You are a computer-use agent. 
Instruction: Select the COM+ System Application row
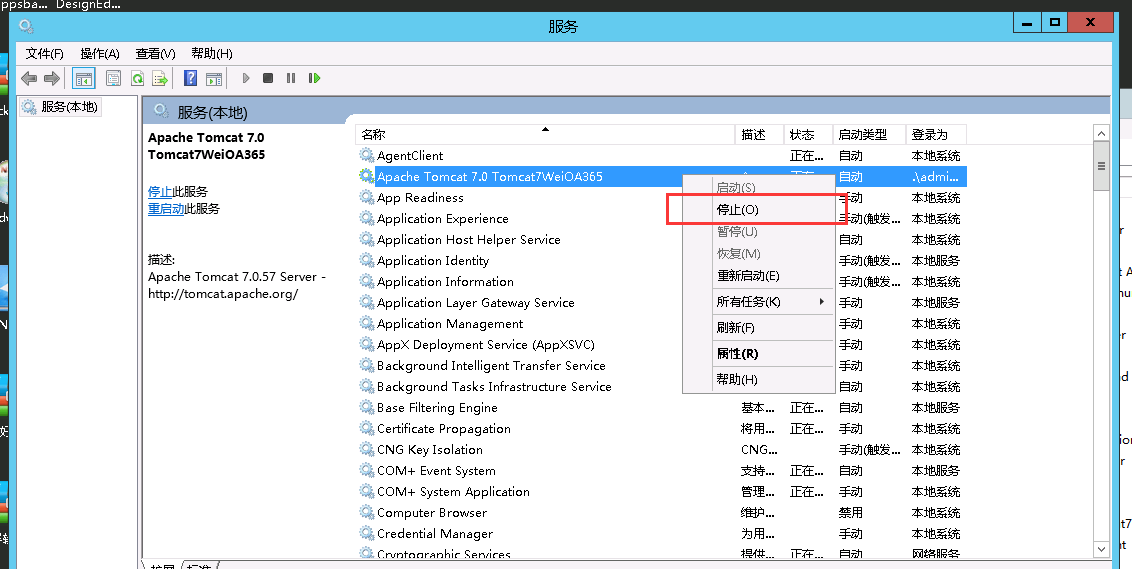point(661,491)
